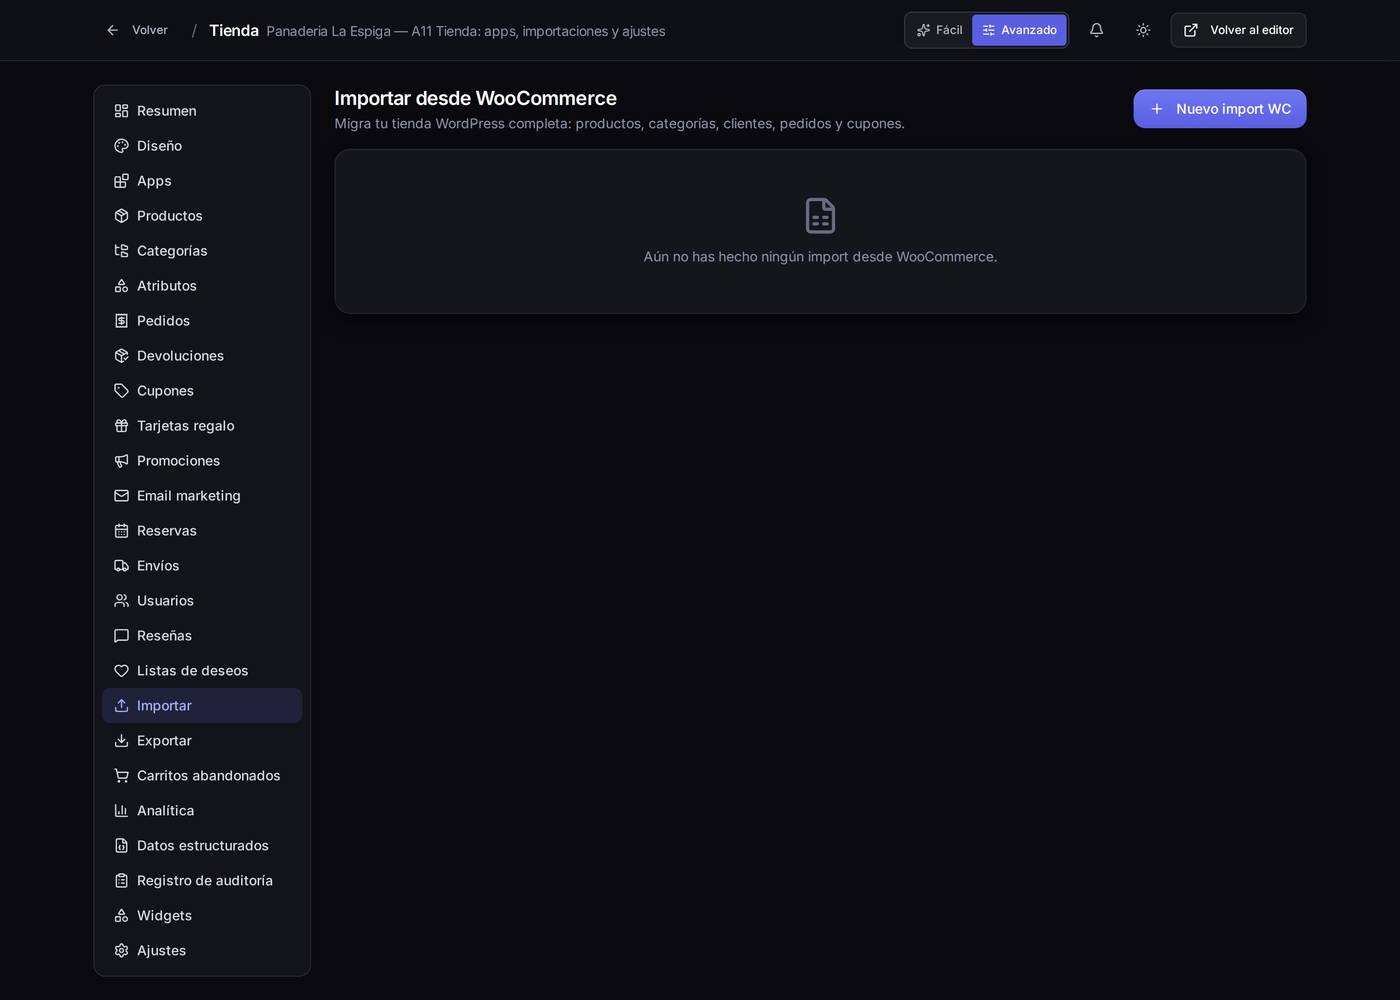Switch to Fácil mode

pos(939,30)
